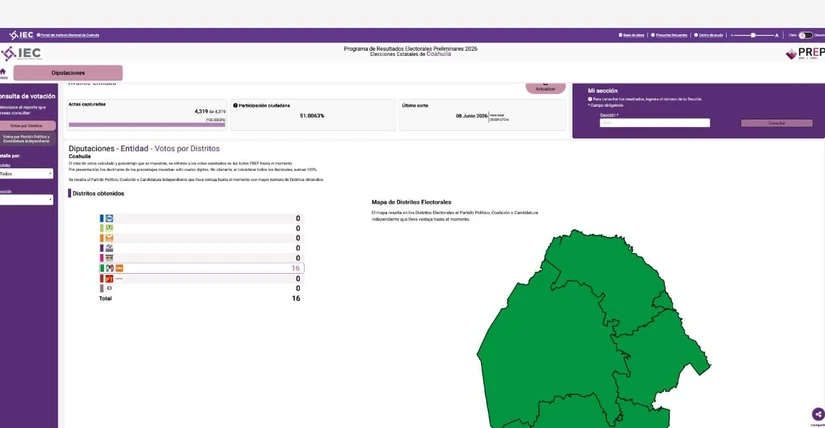Viewport: 825px width, 428px height.
Task: Click the Mi sección info icon
Action: (x=590, y=99)
